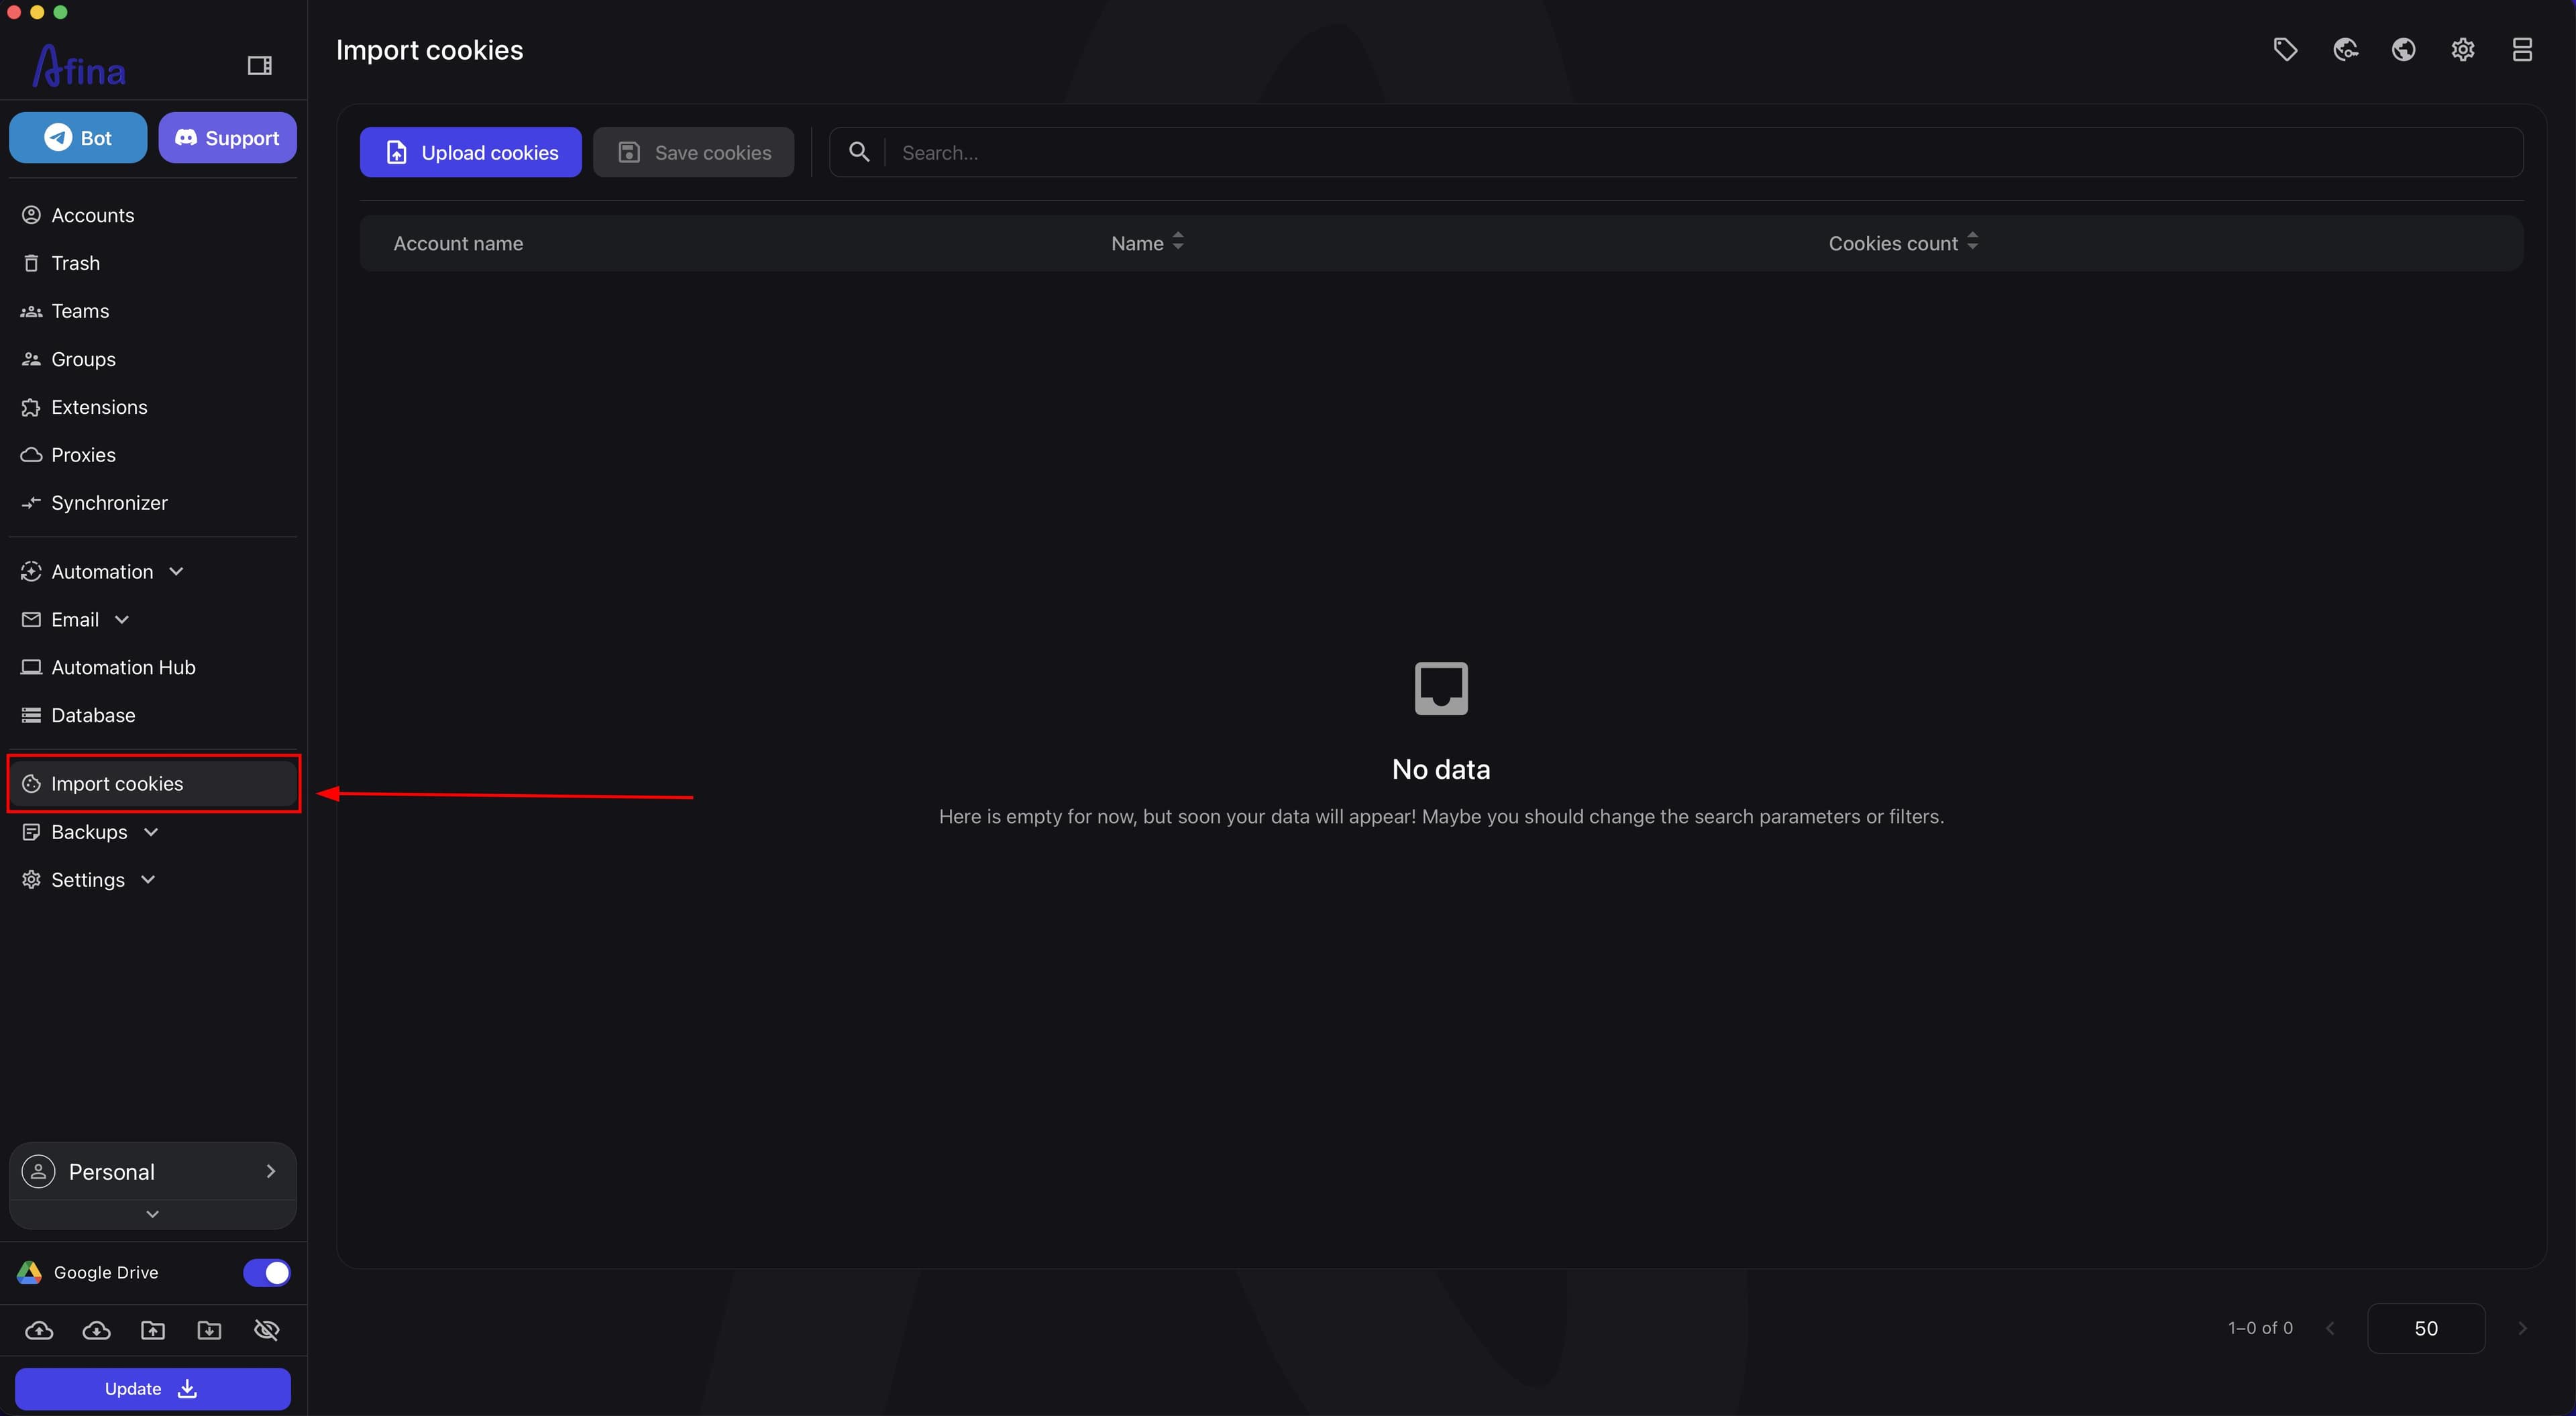2576x1416 pixels.
Task: Collapse the sidebar panel icon
Action: point(260,66)
